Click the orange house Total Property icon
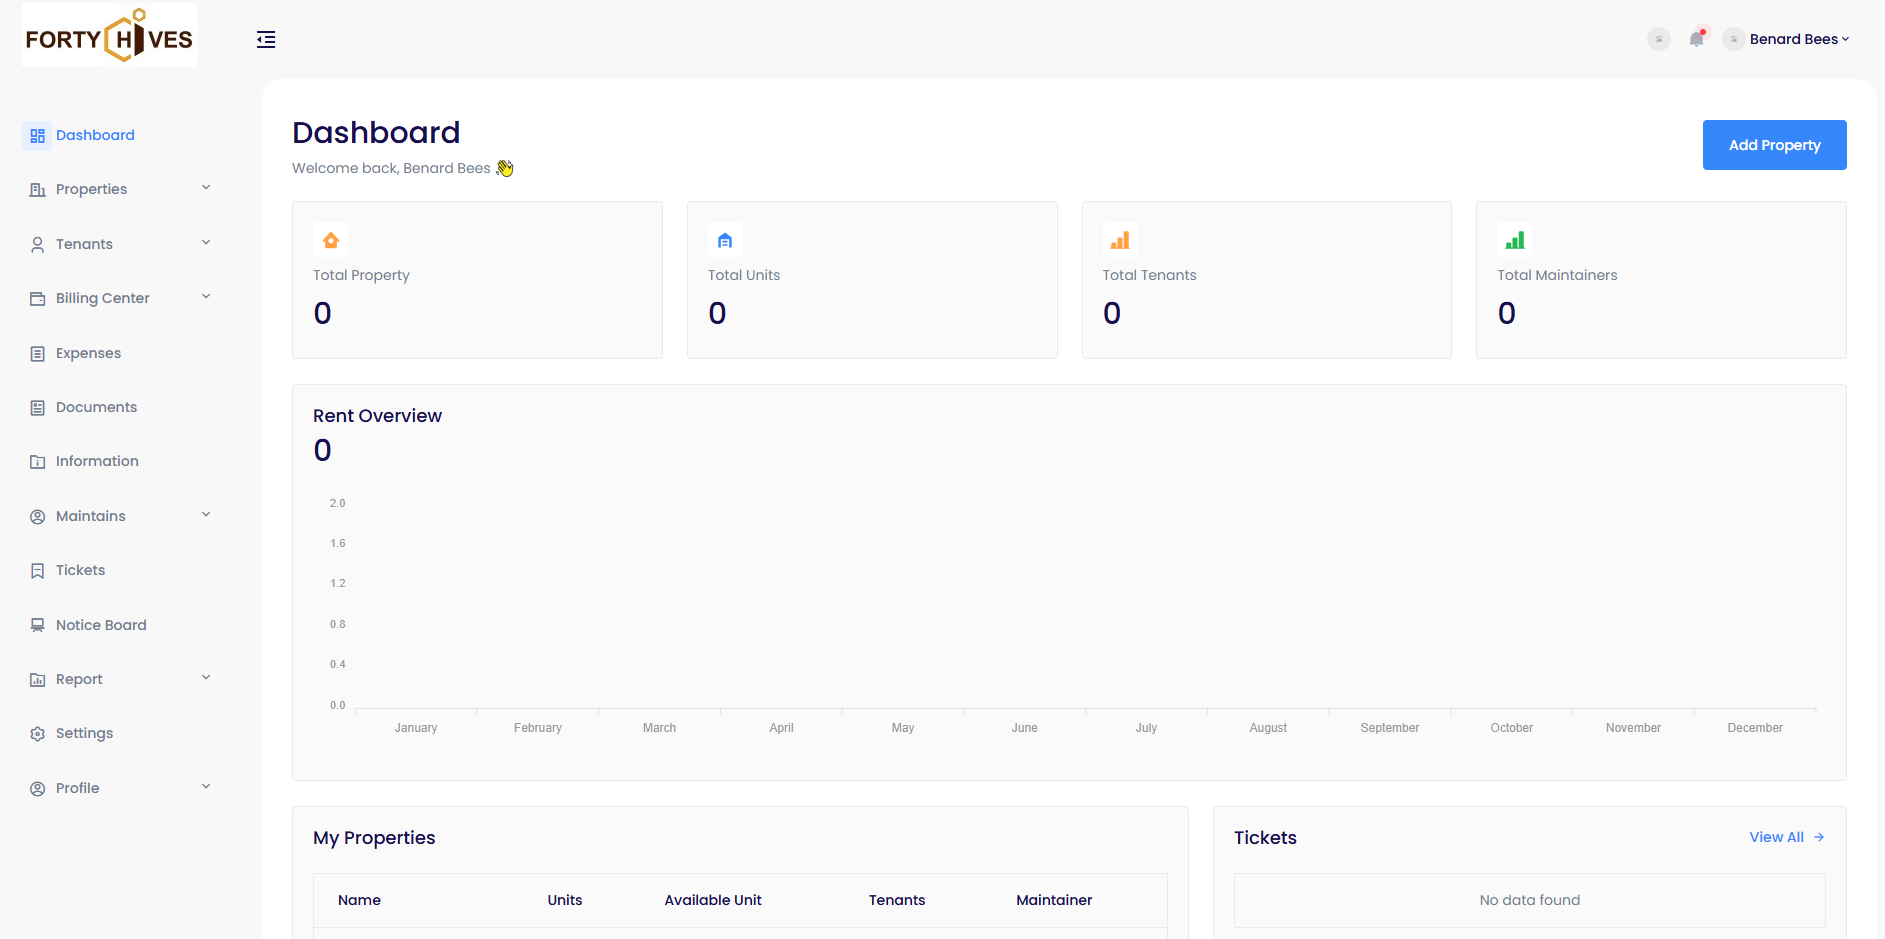The height and width of the screenshot is (939, 1885). tap(331, 240)
